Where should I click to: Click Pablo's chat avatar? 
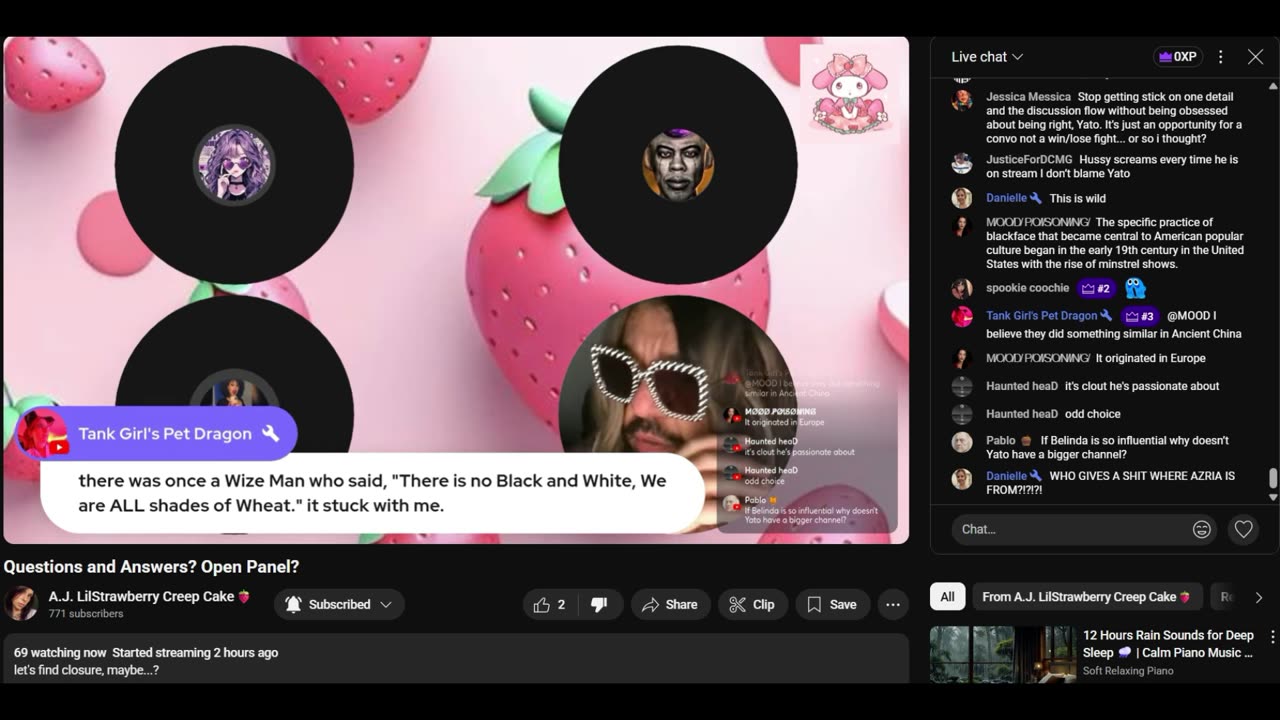pyautogui.click(x=962, y=442)
